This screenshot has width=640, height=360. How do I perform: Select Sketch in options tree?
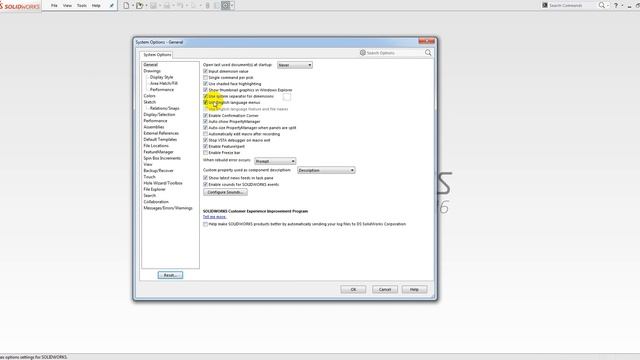[149, 102]
